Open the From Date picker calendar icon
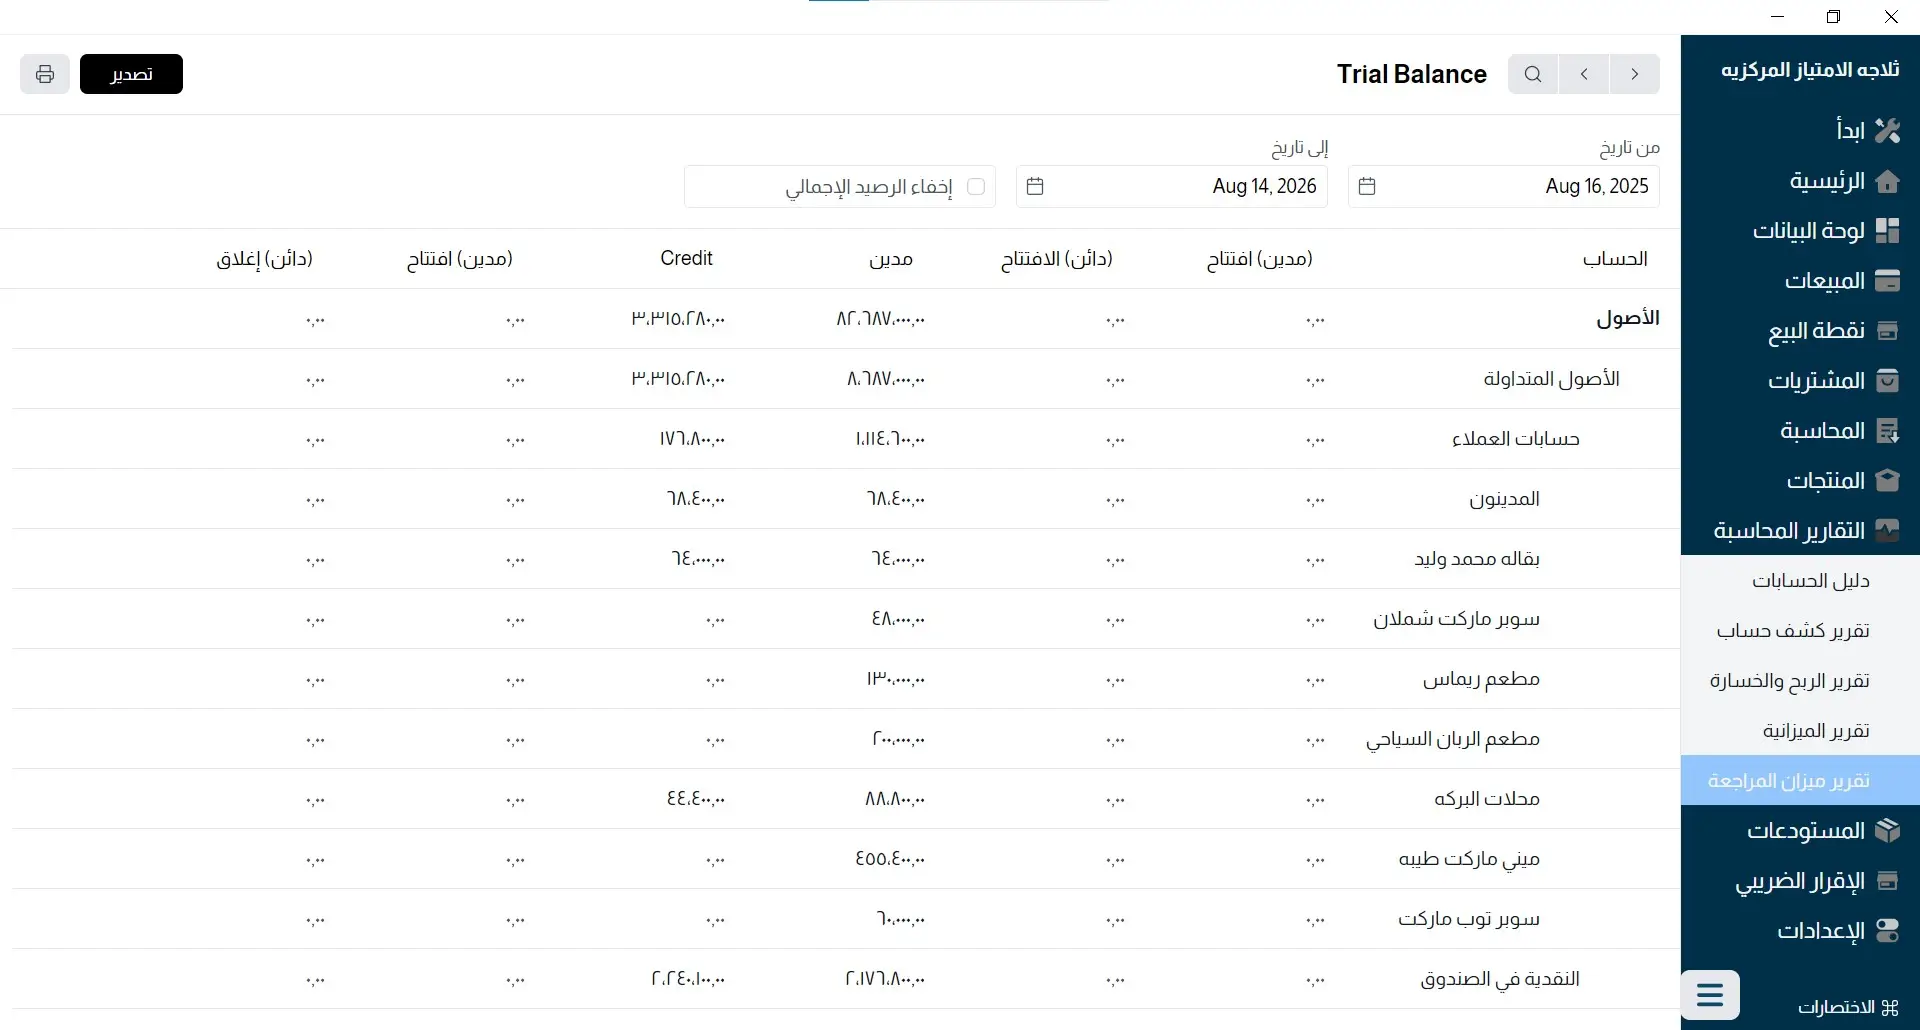The image size is (1920, 1030). 1367,187
